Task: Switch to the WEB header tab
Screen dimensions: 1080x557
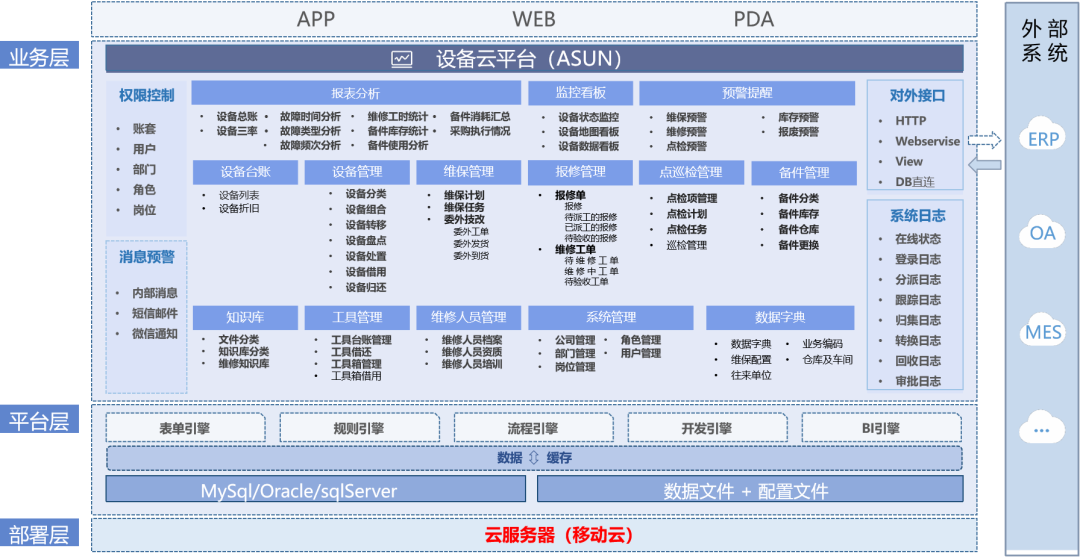Action: pos(534,19)
